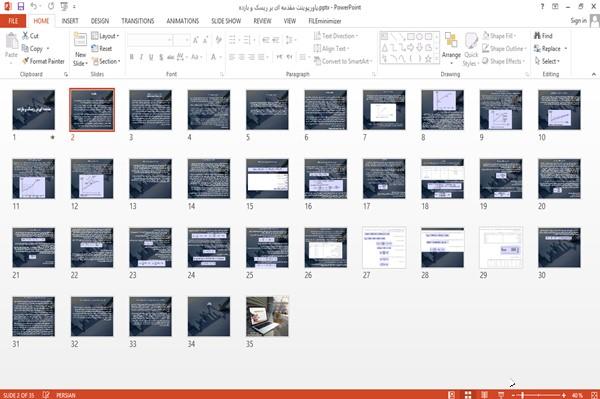Click Convert to SmartArt
The height and width of the screenshot is (399, 600).
(x=342, y=61)
